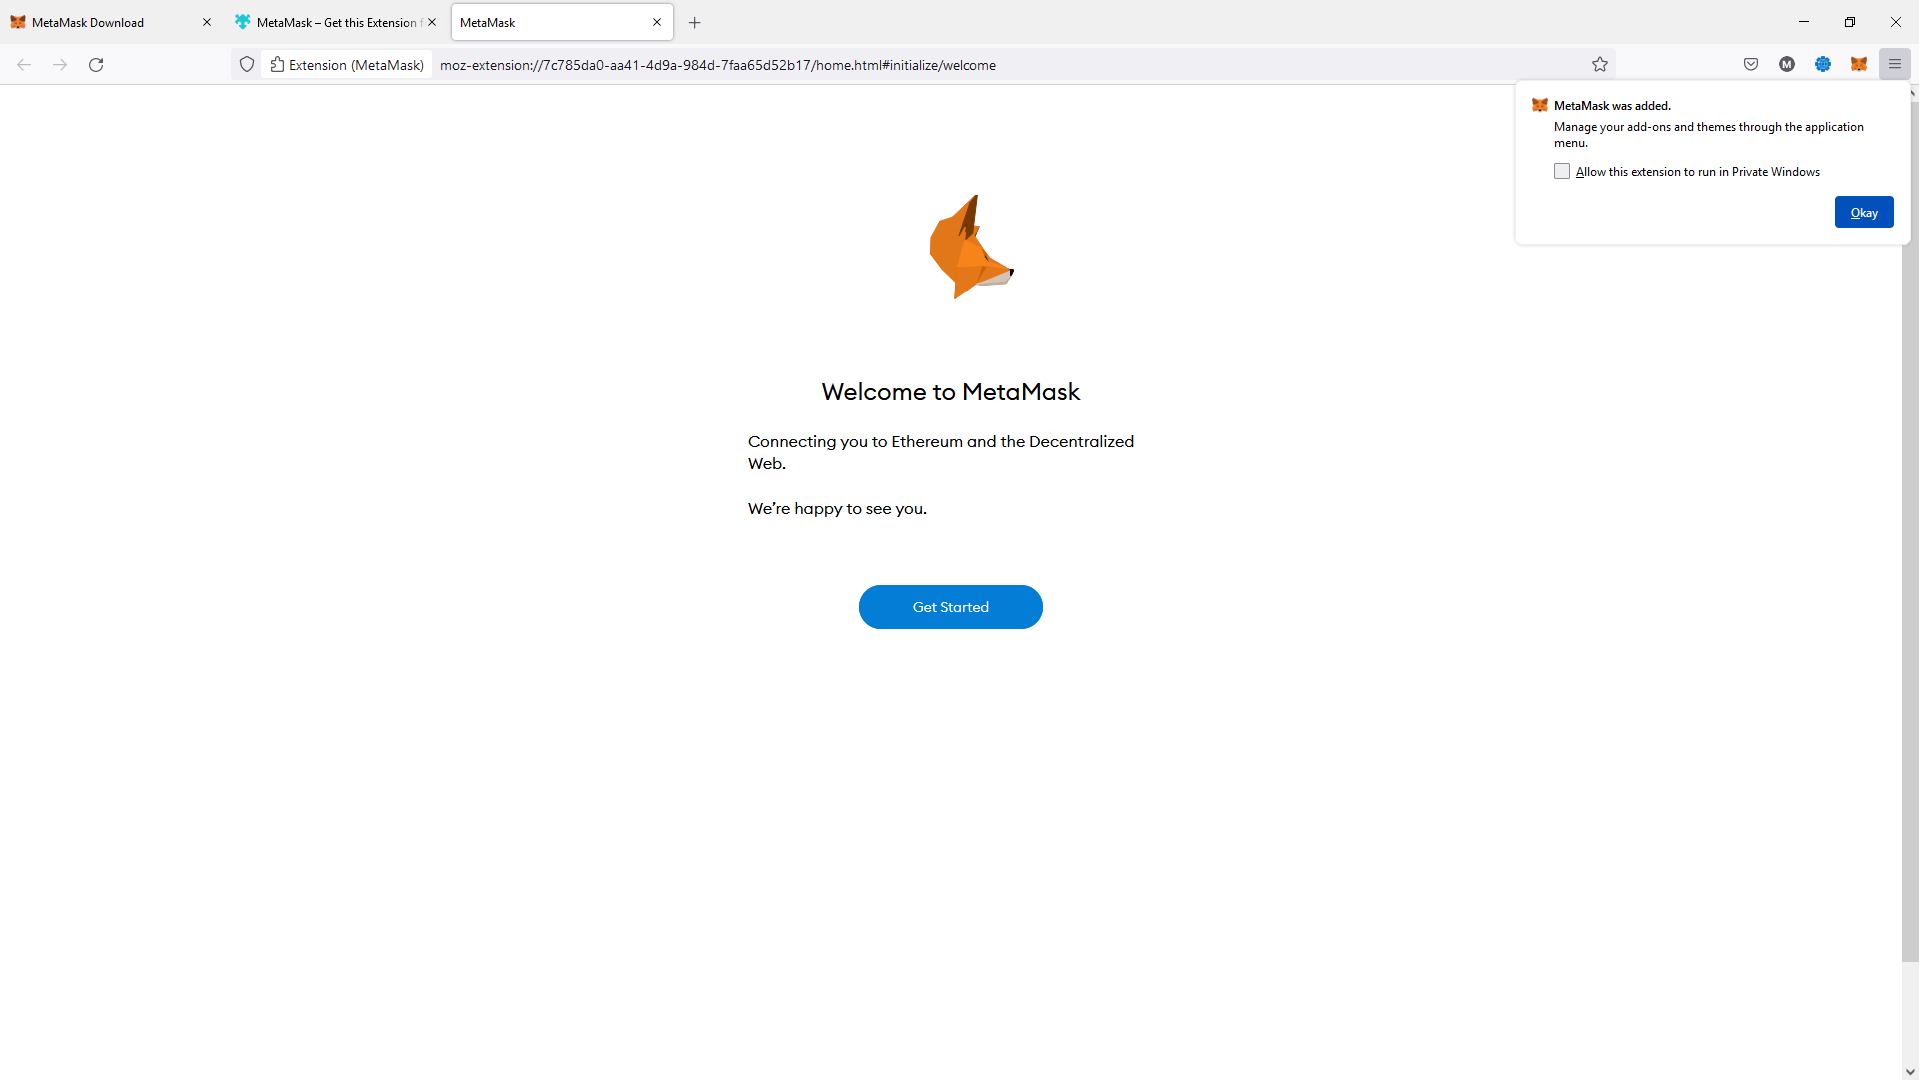Close the MetaMask – Get this Extension tab
The height and width of the screenshot is (1083, 1920).
click(432, 22)
